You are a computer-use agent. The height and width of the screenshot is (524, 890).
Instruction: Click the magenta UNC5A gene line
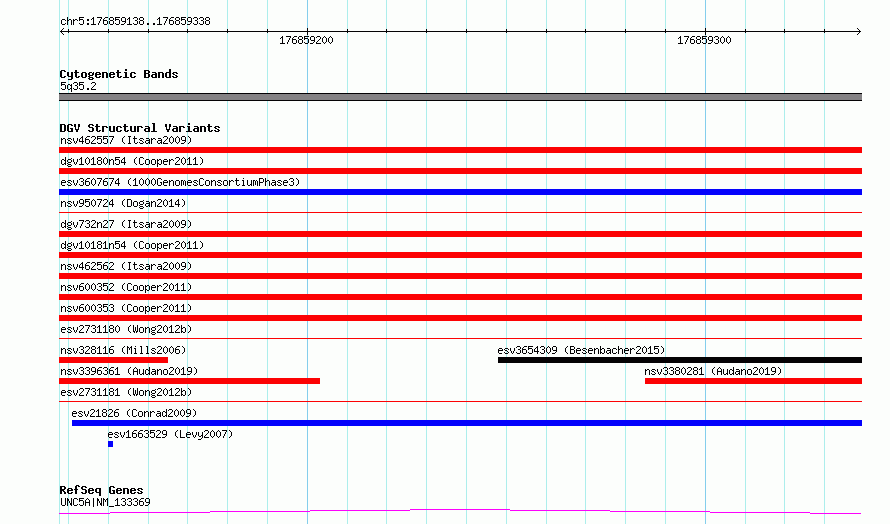click(460, 512)
